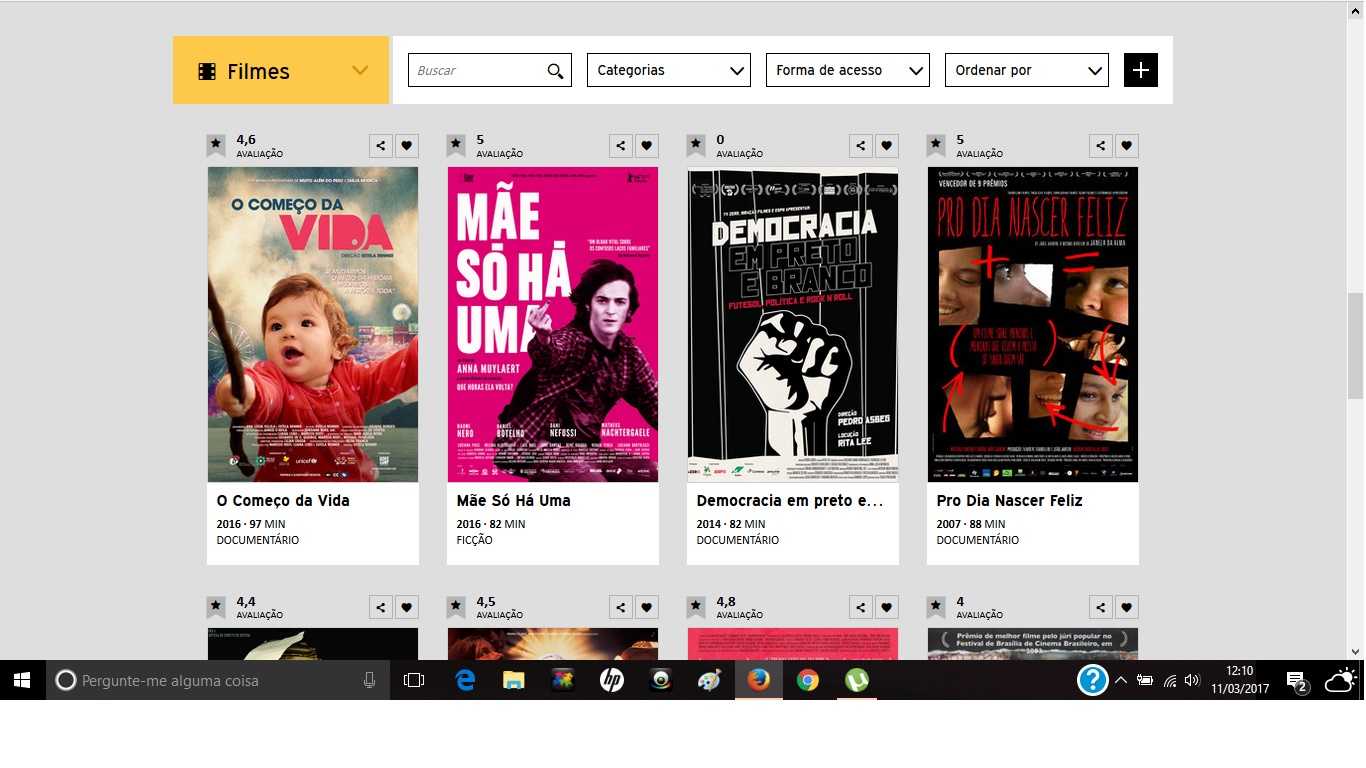Favorite O Começo da Vida with the heart
The width and height of the screenshot is (1366, 768).
(x=407, y=146)
